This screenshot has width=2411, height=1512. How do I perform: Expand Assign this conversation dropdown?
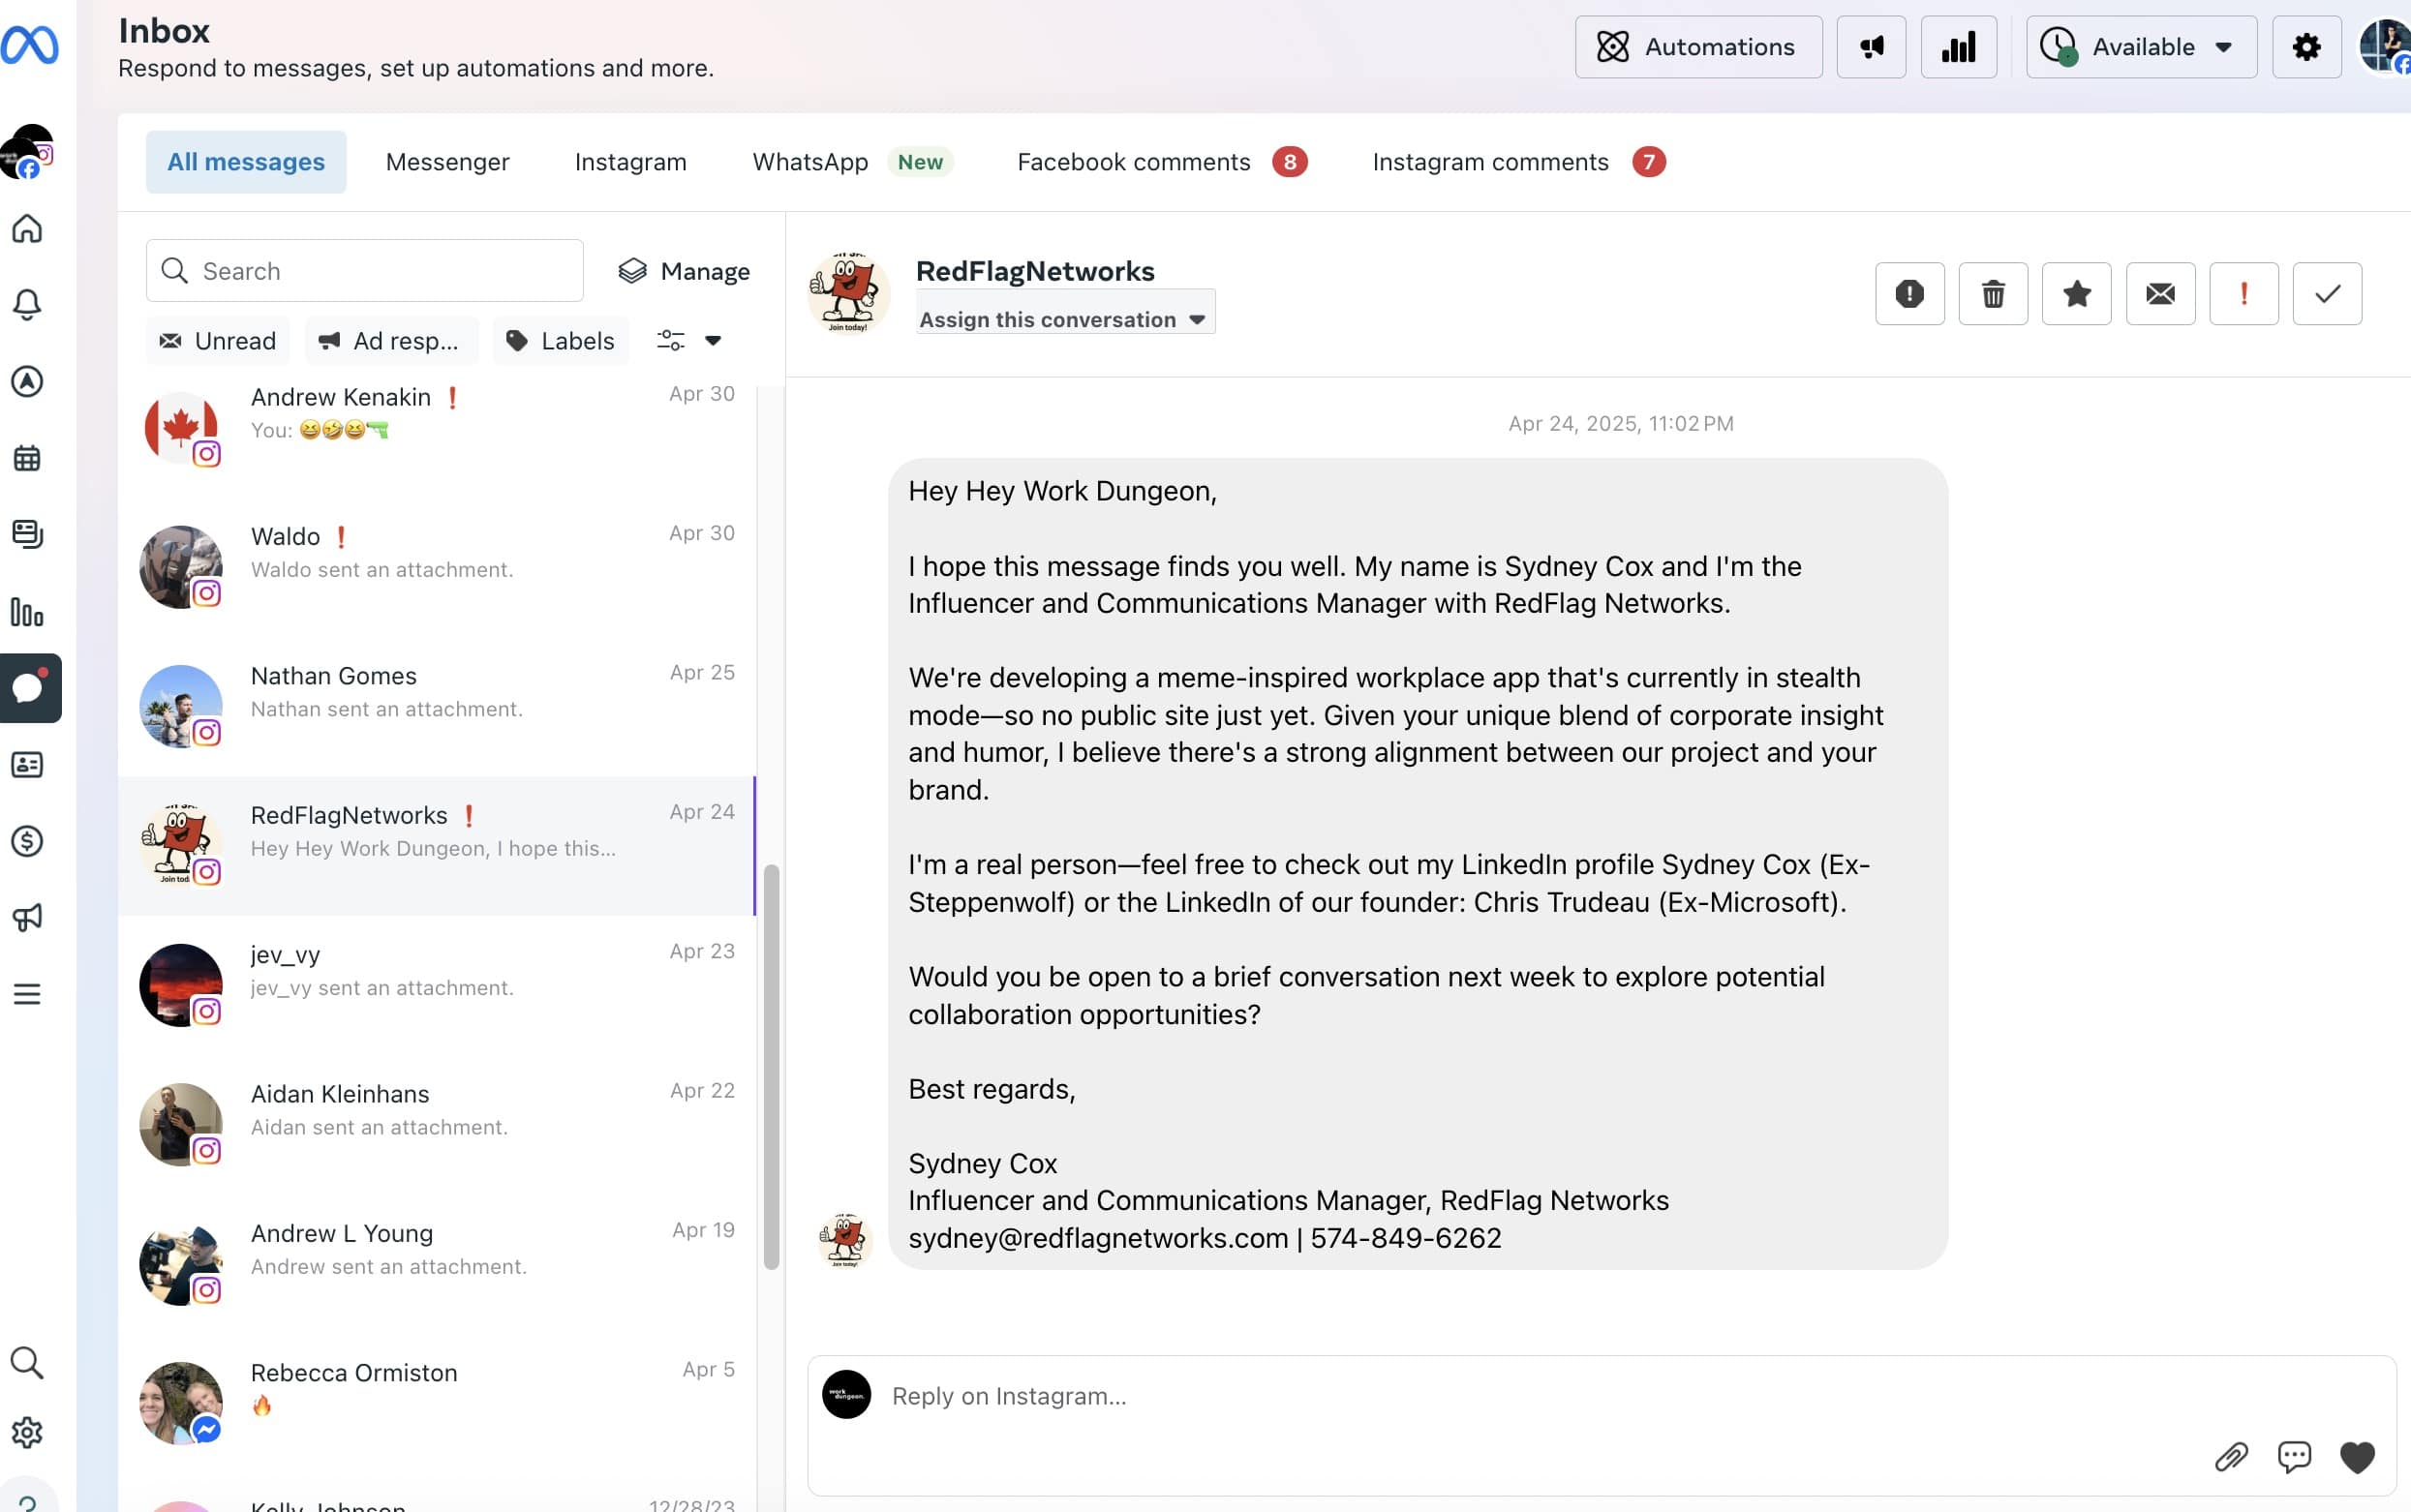(1064, 320)
